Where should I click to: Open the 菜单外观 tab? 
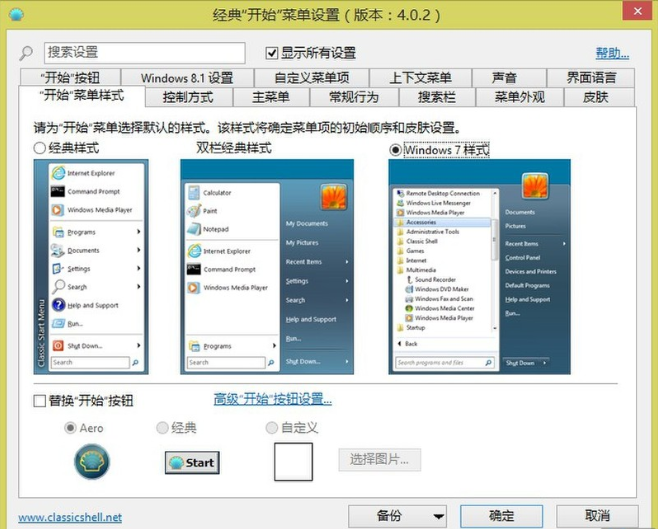pyautogui.click(x=520, y=97)
